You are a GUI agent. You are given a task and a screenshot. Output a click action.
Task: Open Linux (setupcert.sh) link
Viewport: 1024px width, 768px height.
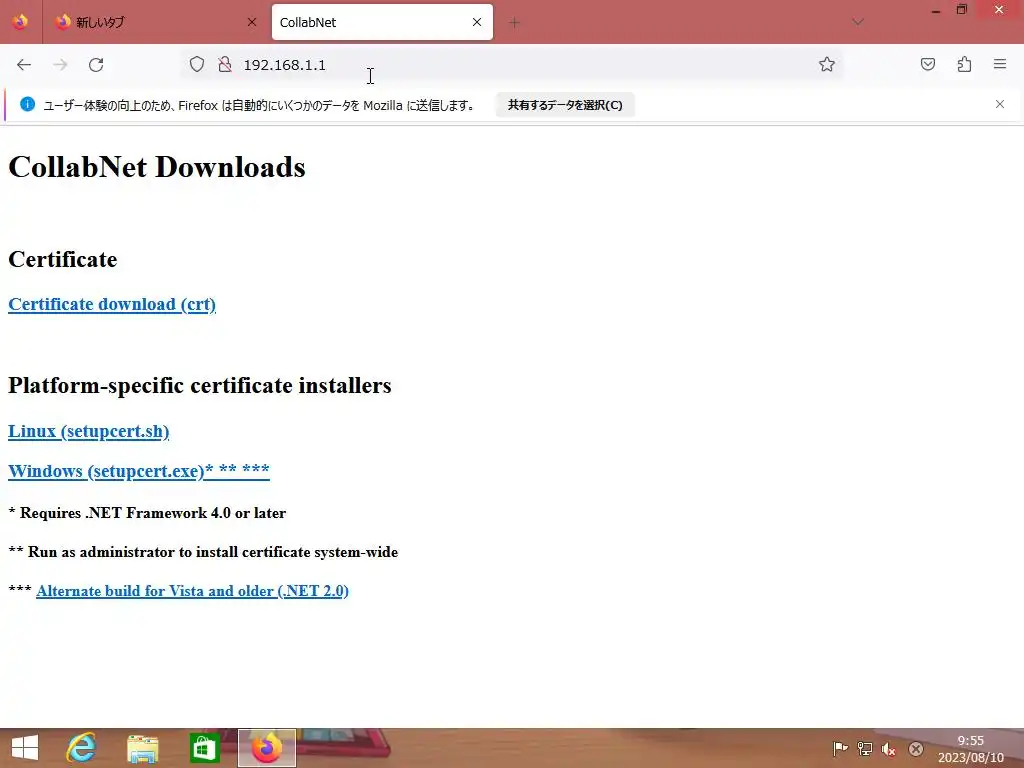(89, 431)
